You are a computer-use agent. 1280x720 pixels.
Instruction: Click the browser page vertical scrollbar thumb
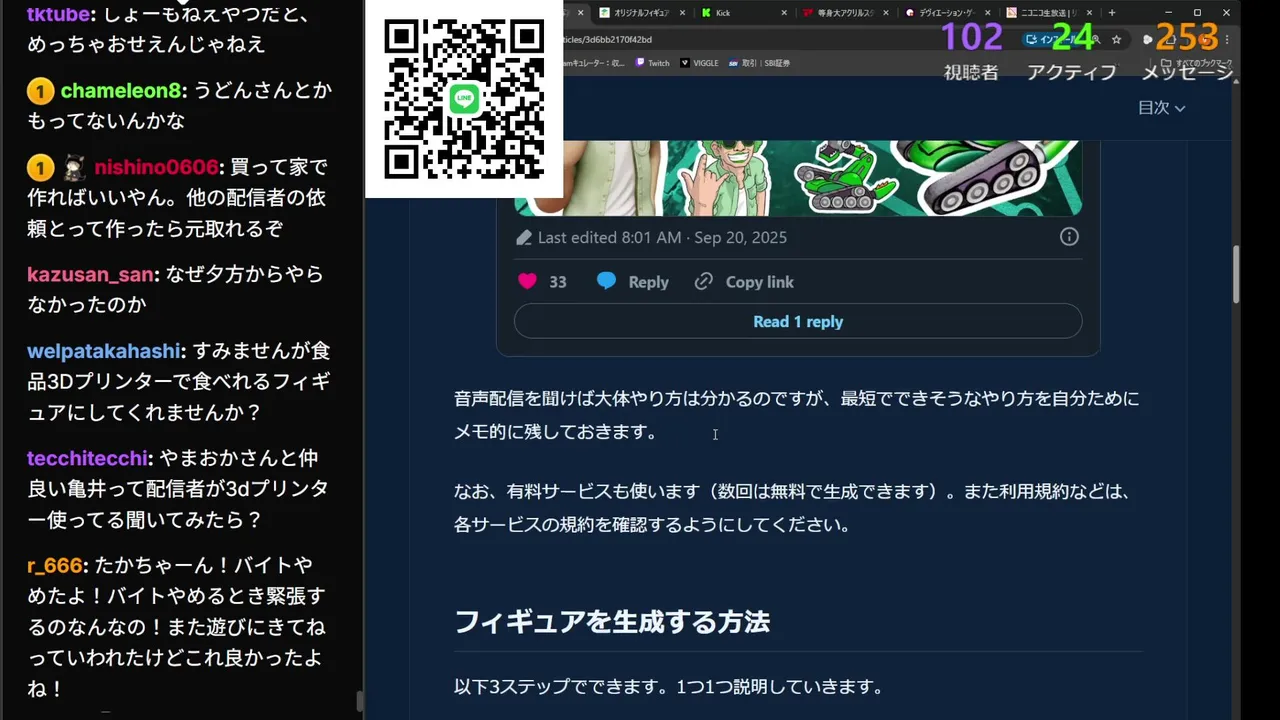(x=1236, y=274)
